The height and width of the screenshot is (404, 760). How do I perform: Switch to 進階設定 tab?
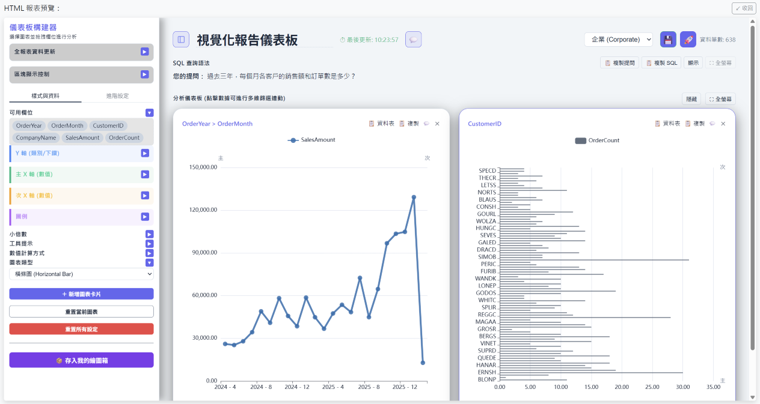click(117, 96)
